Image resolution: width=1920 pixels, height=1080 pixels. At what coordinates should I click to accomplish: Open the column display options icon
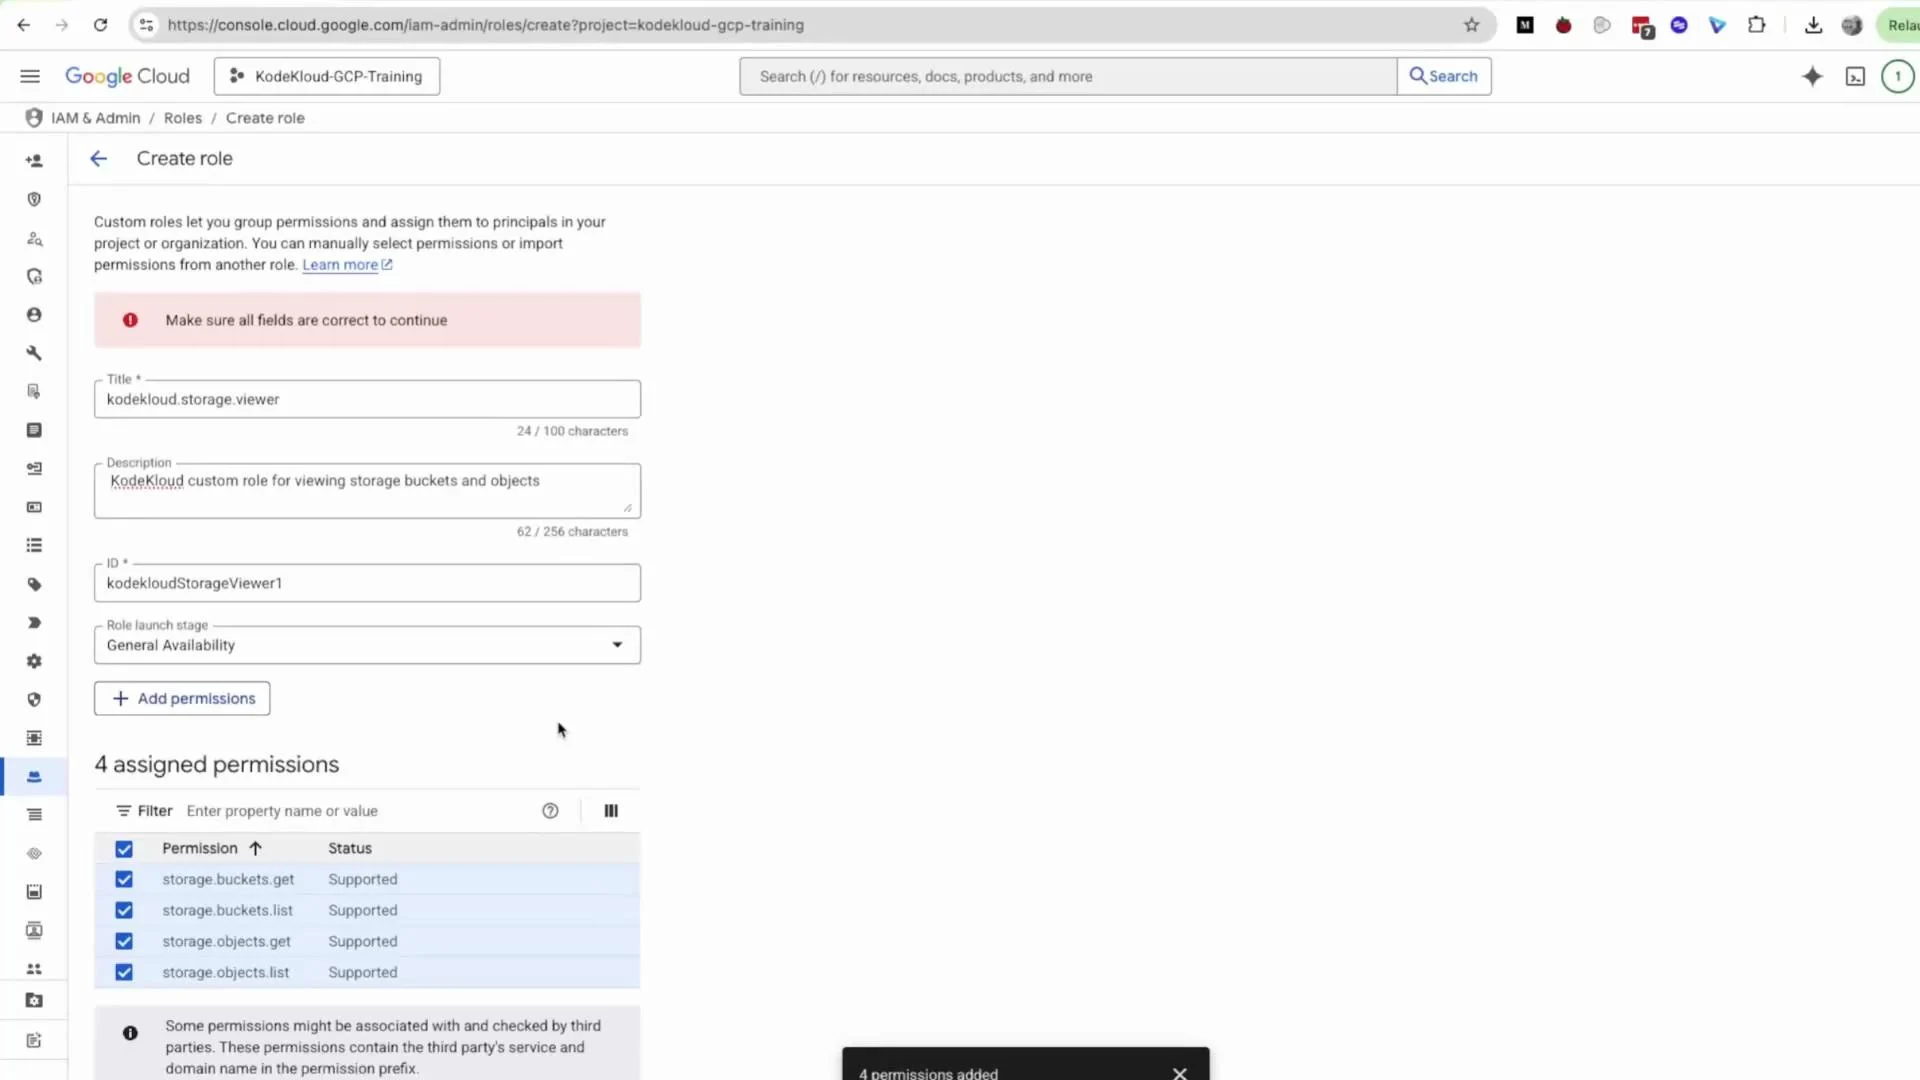click(611, 811)
